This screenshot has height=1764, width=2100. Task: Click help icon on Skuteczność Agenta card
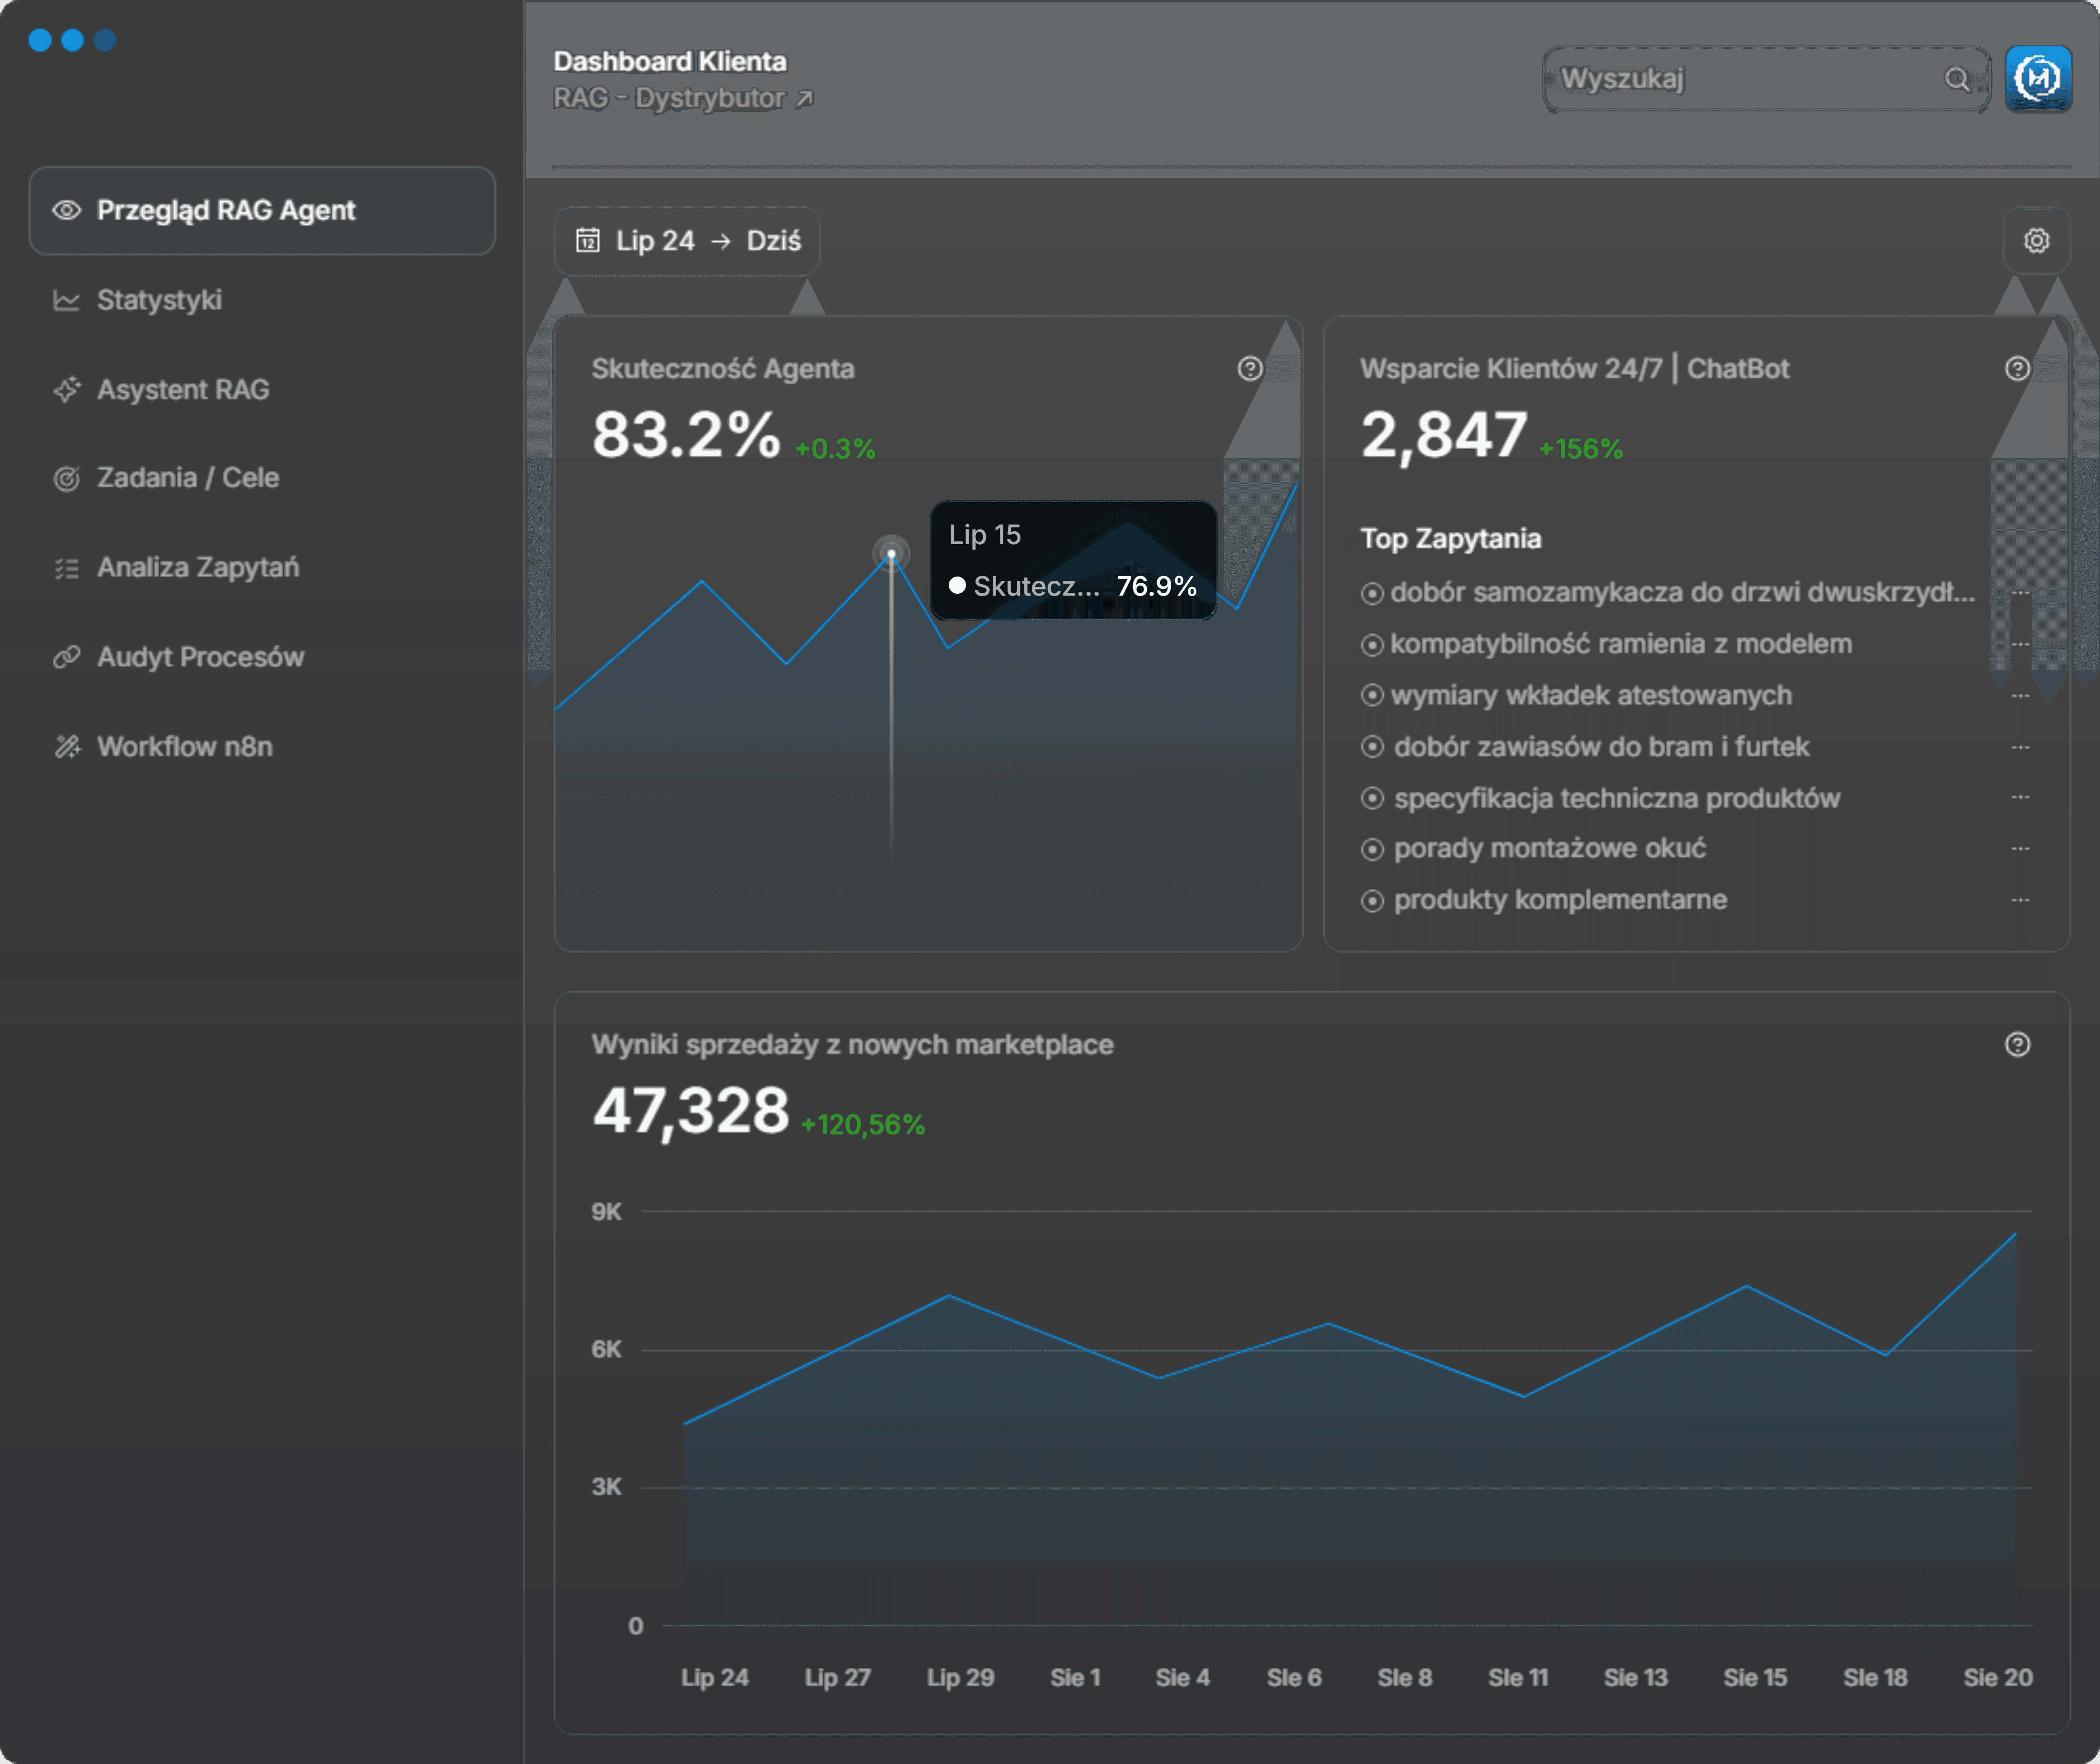pyautogui.click(x=1250, y=369)
